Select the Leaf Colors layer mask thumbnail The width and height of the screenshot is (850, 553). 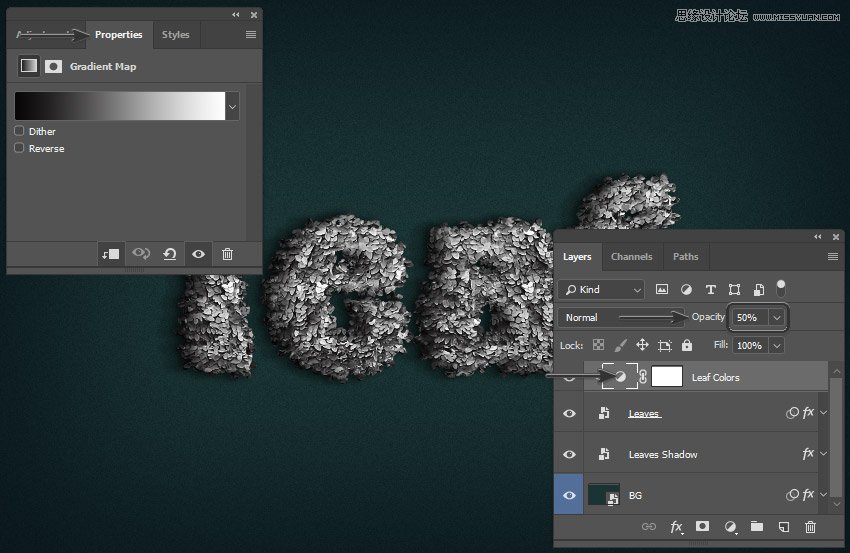coord(667,377)
